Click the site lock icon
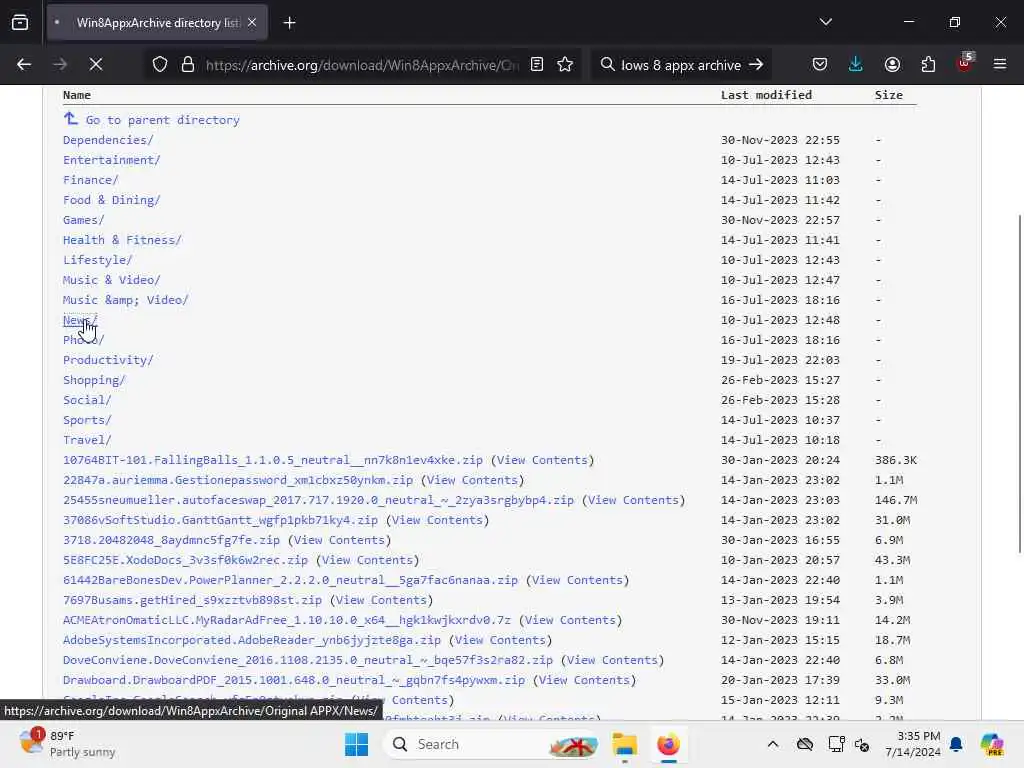 pos(188,64)
